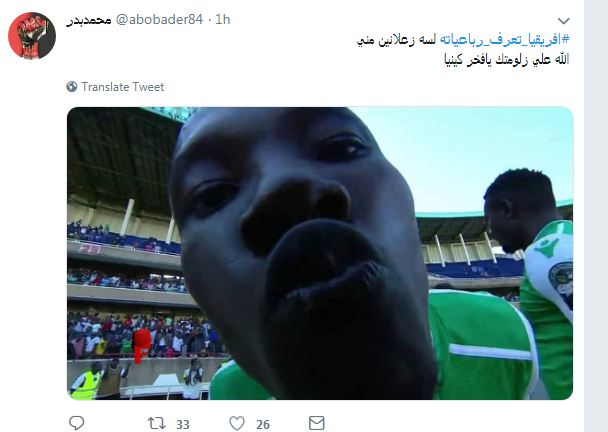Expand the tweet options chevron menu
This screenshot has height=432, width=608.
tap(563, 21)
